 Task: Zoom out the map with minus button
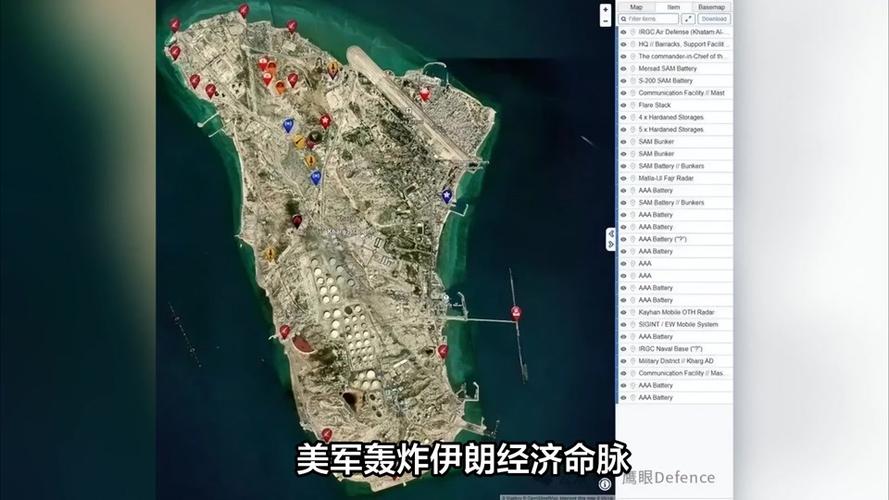click(606, 21)
